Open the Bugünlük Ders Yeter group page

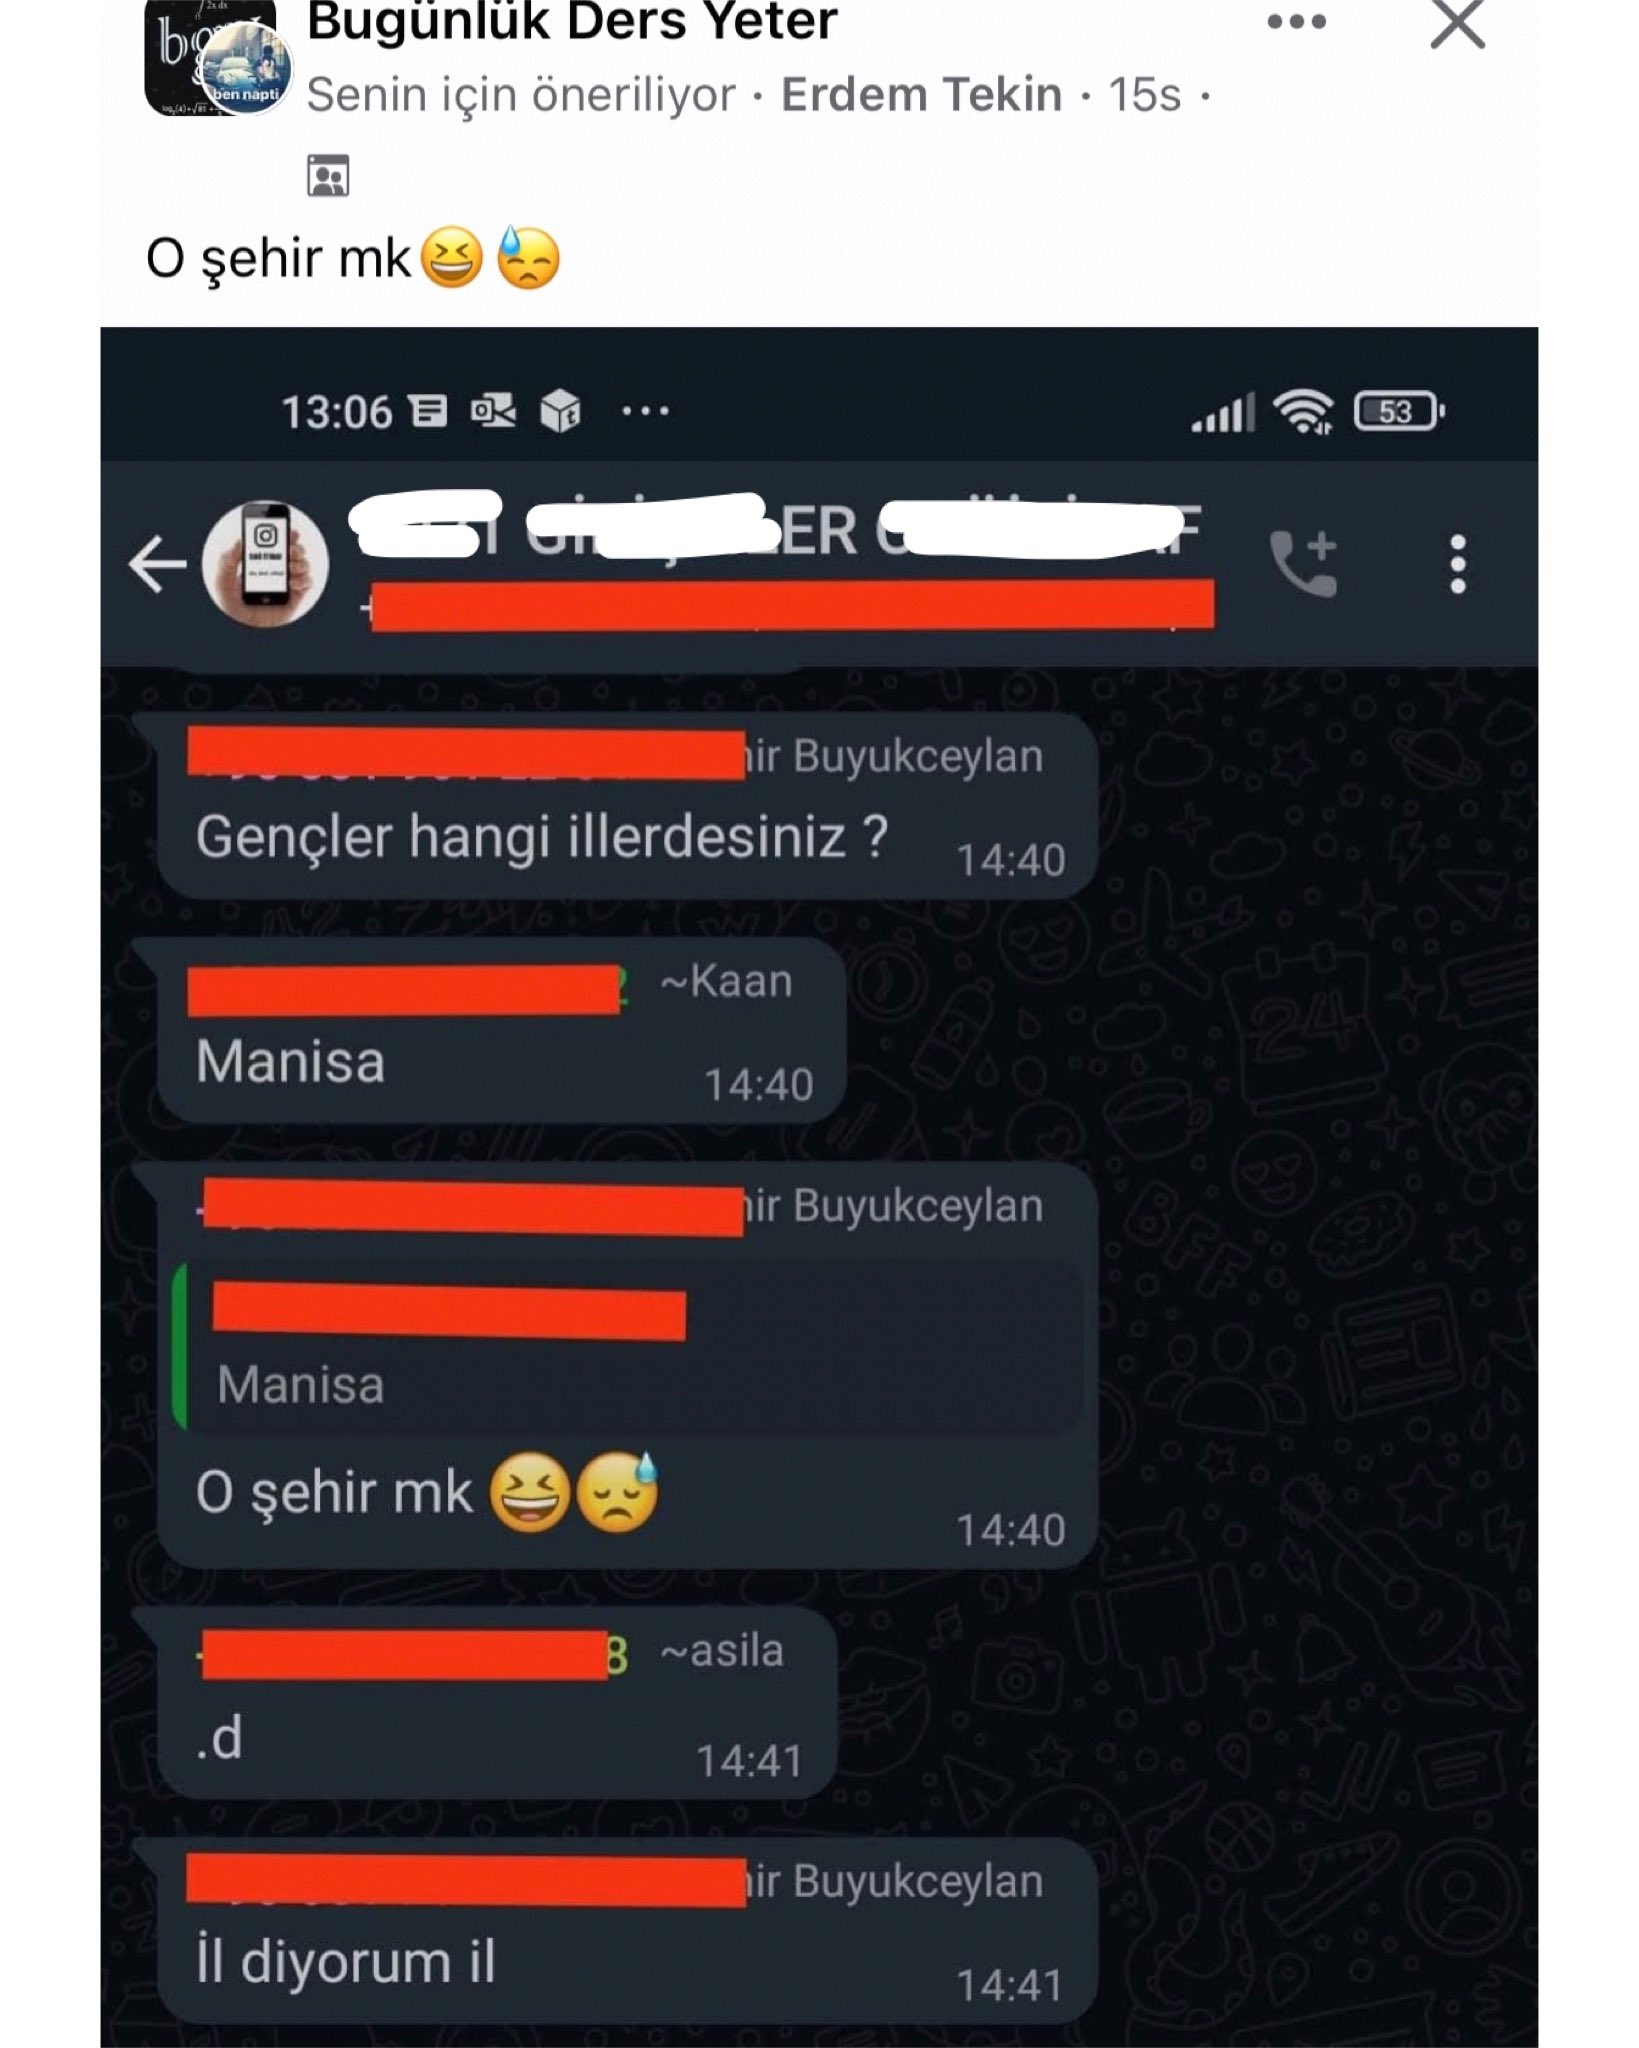571,21
